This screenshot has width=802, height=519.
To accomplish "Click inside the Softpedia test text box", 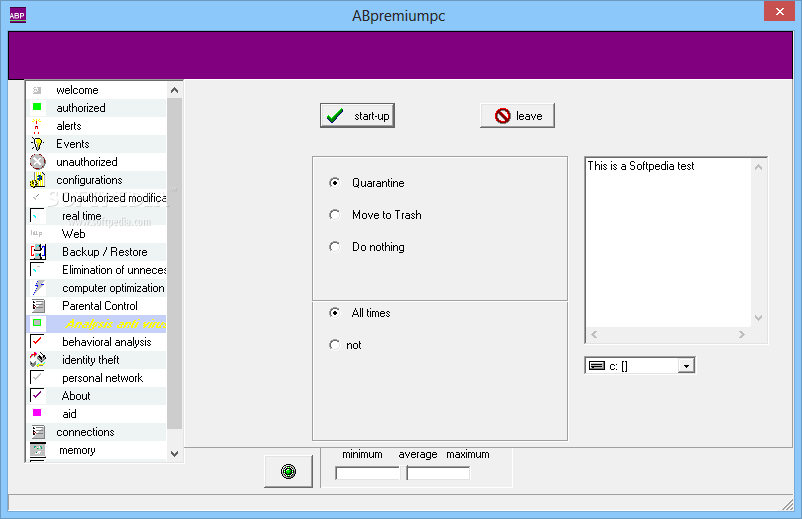I will coord(668,242).
